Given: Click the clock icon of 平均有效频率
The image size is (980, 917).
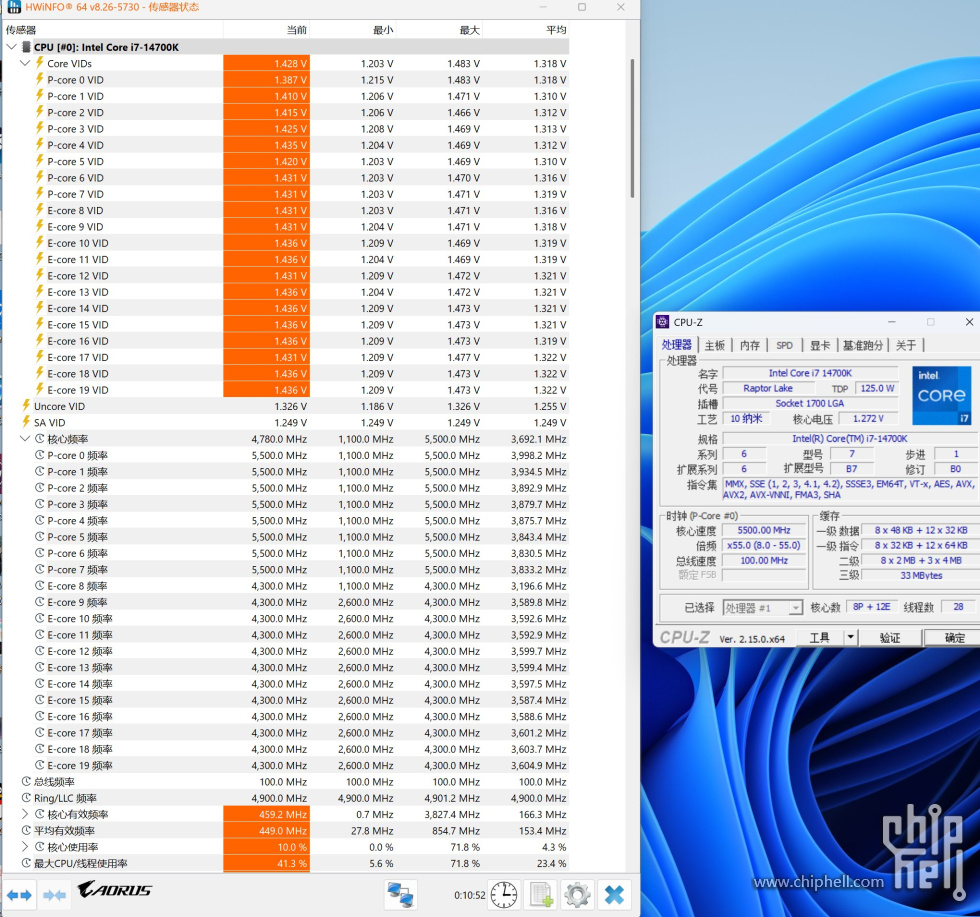Looking at the screenshot, I should 26,830.
